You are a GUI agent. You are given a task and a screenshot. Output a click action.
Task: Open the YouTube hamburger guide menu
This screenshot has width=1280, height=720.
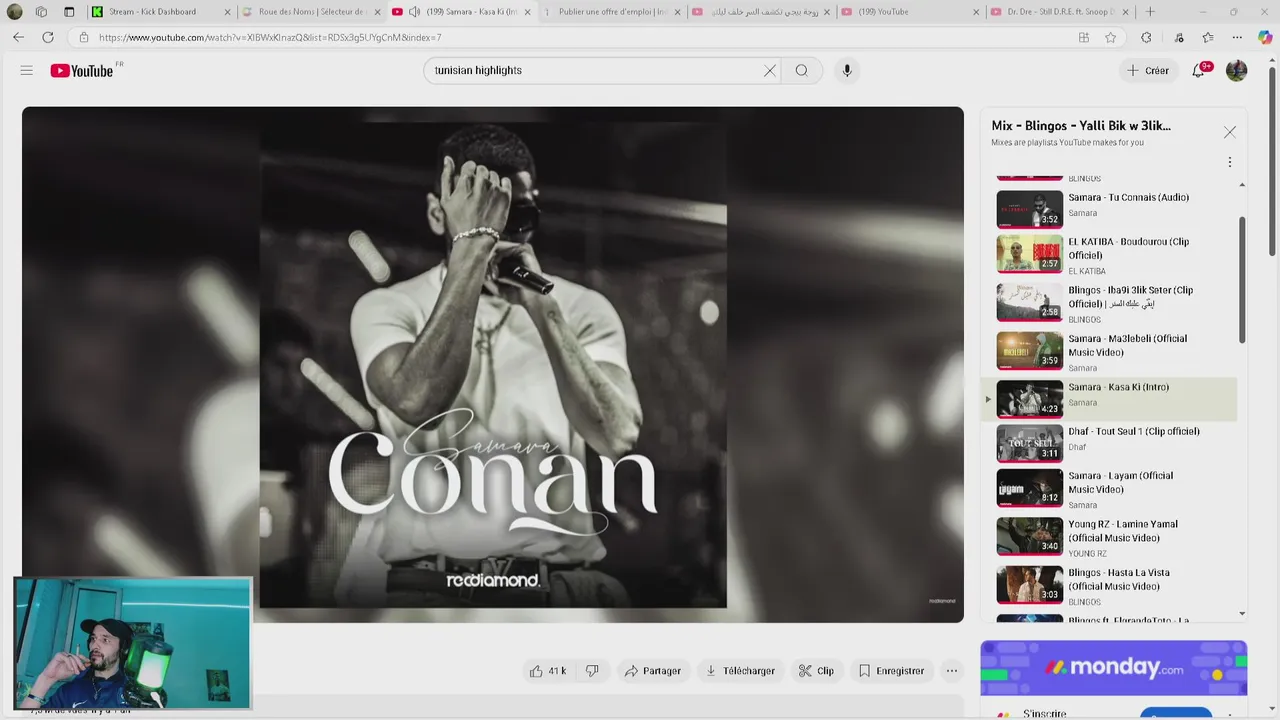[x=27, y=70]
